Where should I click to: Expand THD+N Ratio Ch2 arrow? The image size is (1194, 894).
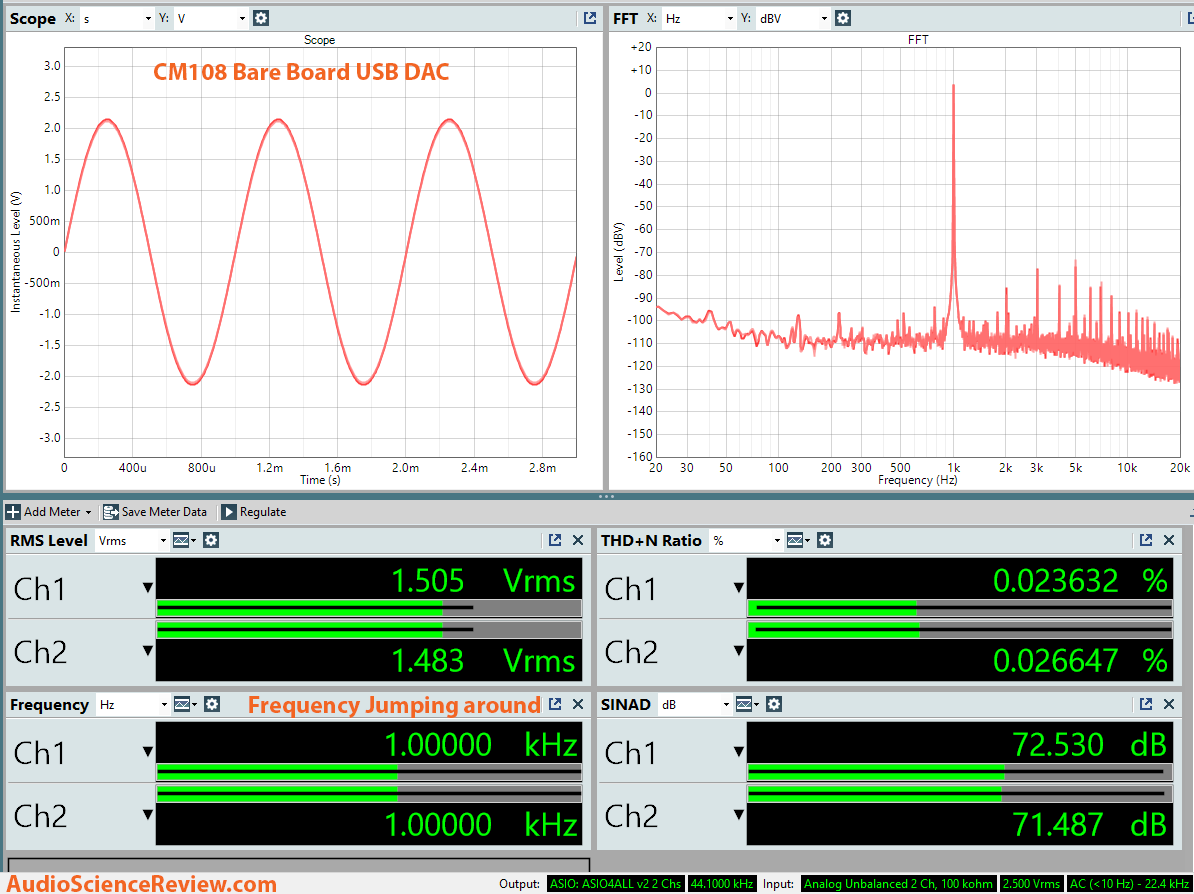pyautogui.click(x=739, y=651)
